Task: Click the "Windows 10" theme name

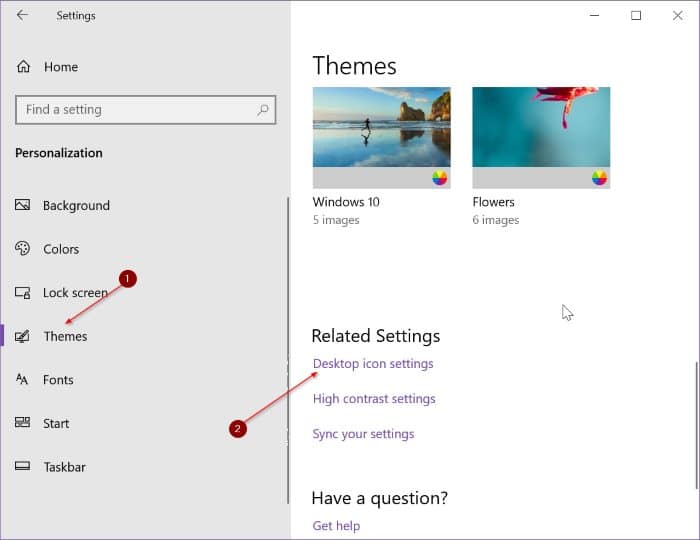Action: tap(346, 202)
